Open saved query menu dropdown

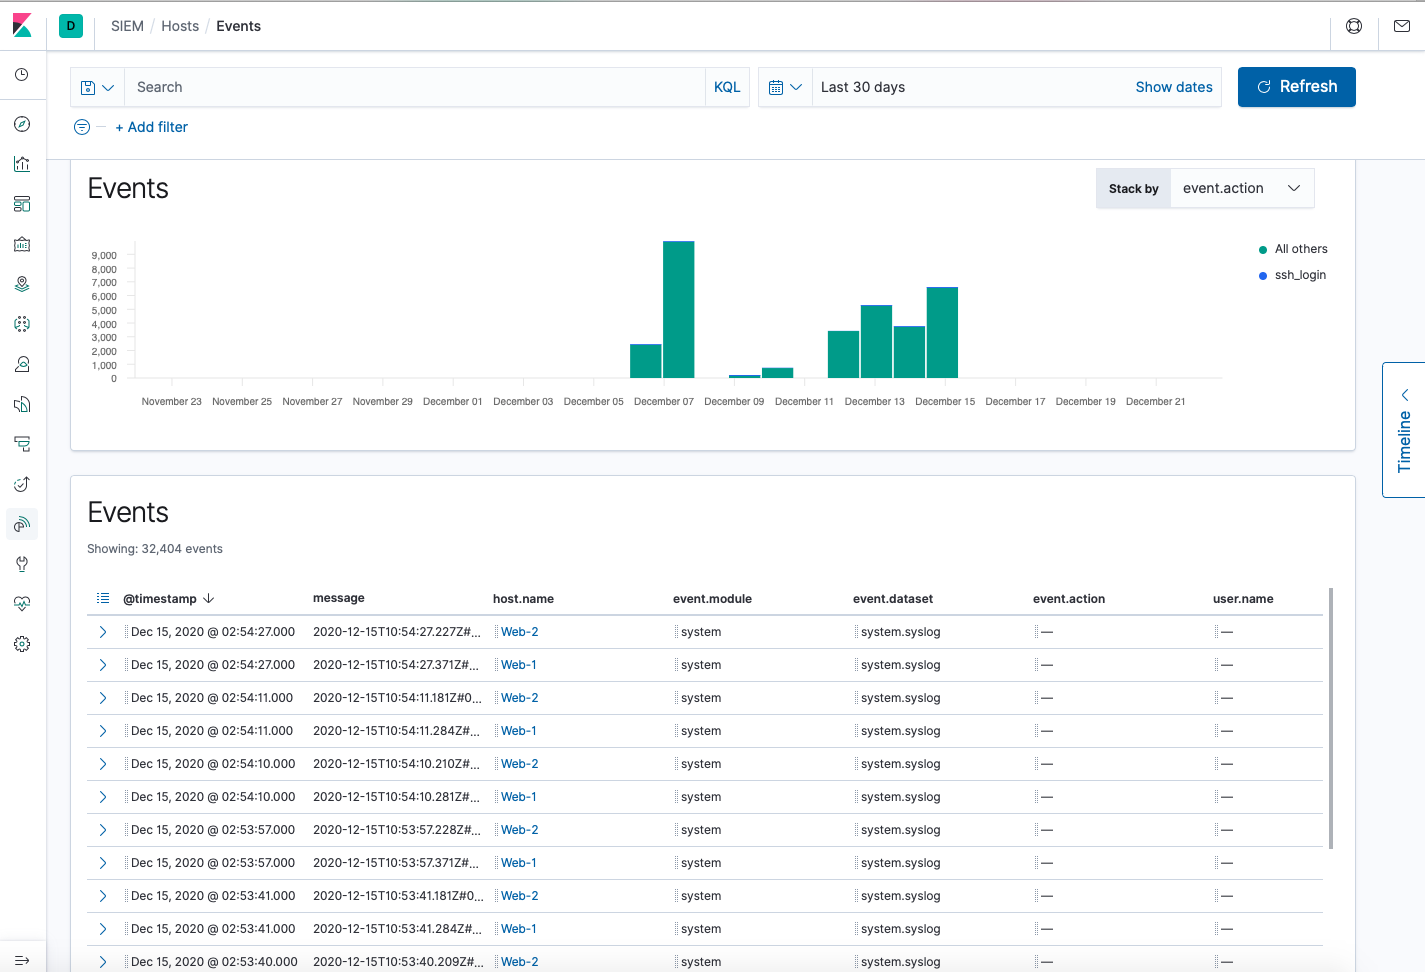point(97,87)
